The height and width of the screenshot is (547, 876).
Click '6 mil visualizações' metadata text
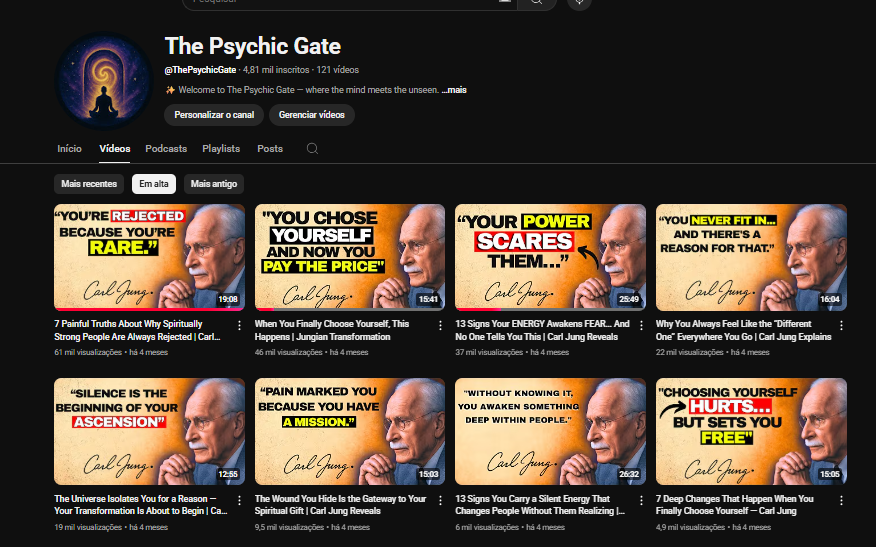pos(487,527)
